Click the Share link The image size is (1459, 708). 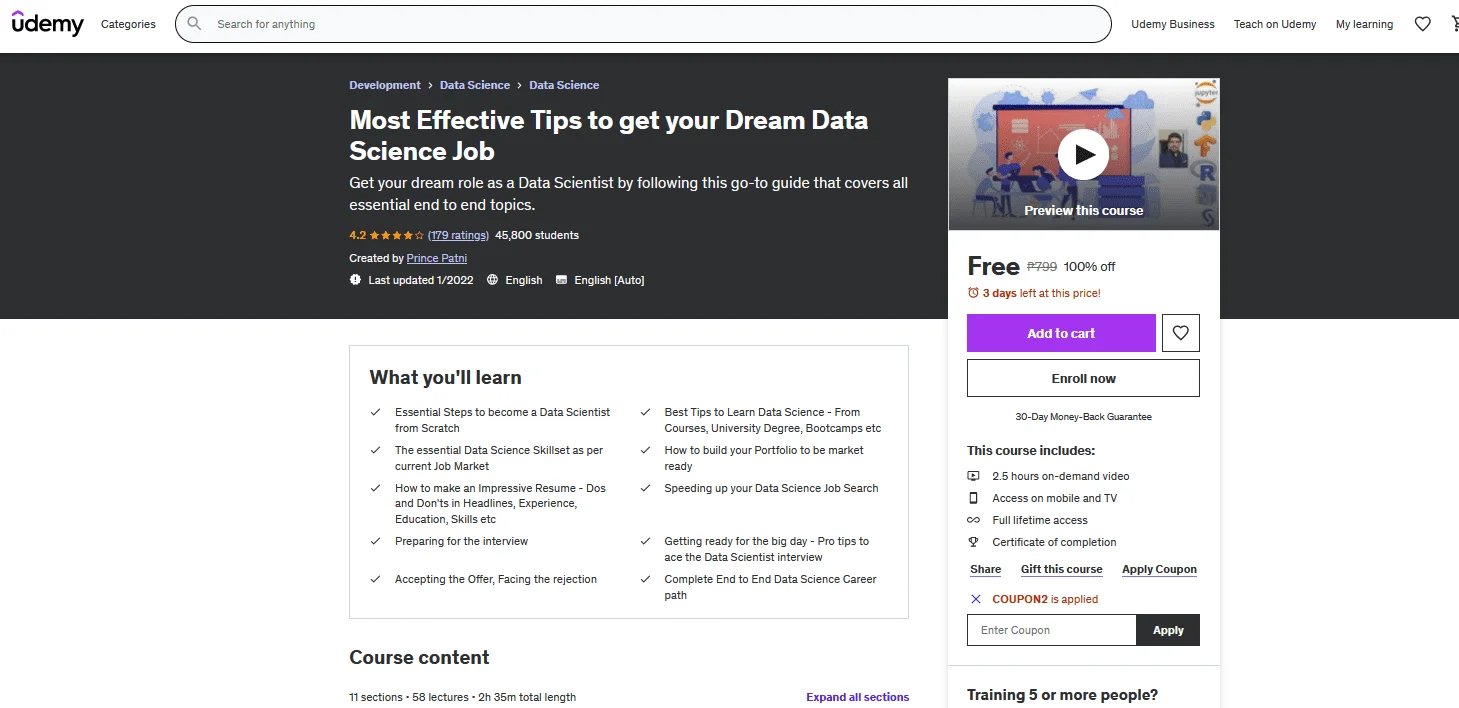click(x=985, y=569)
